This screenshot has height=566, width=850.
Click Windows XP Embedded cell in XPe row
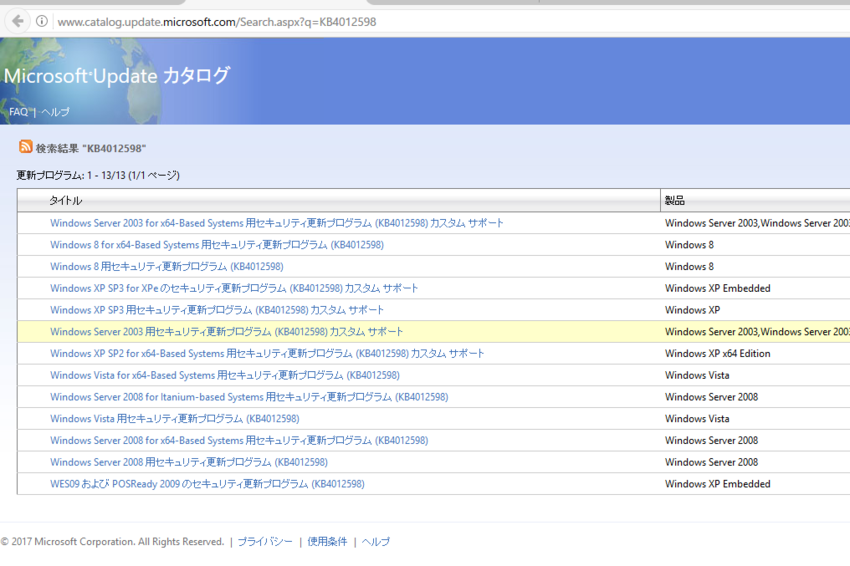(x=717, y=288)
